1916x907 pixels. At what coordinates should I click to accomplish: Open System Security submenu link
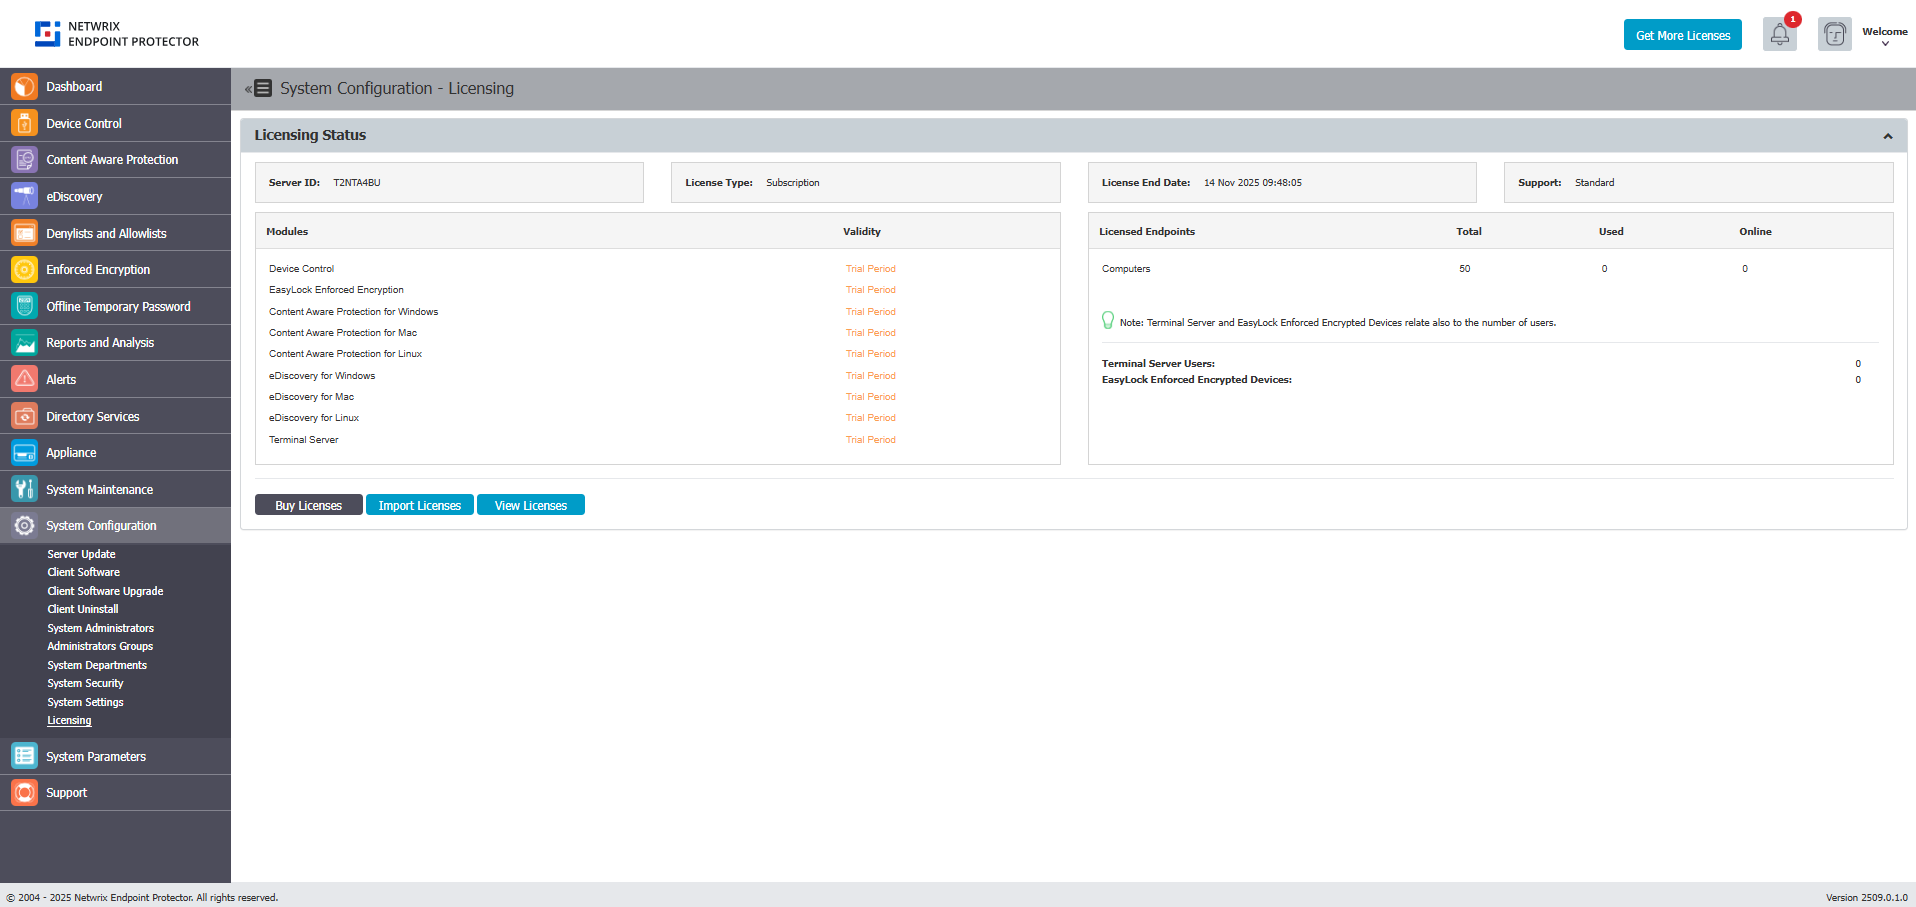coord(85,684)
